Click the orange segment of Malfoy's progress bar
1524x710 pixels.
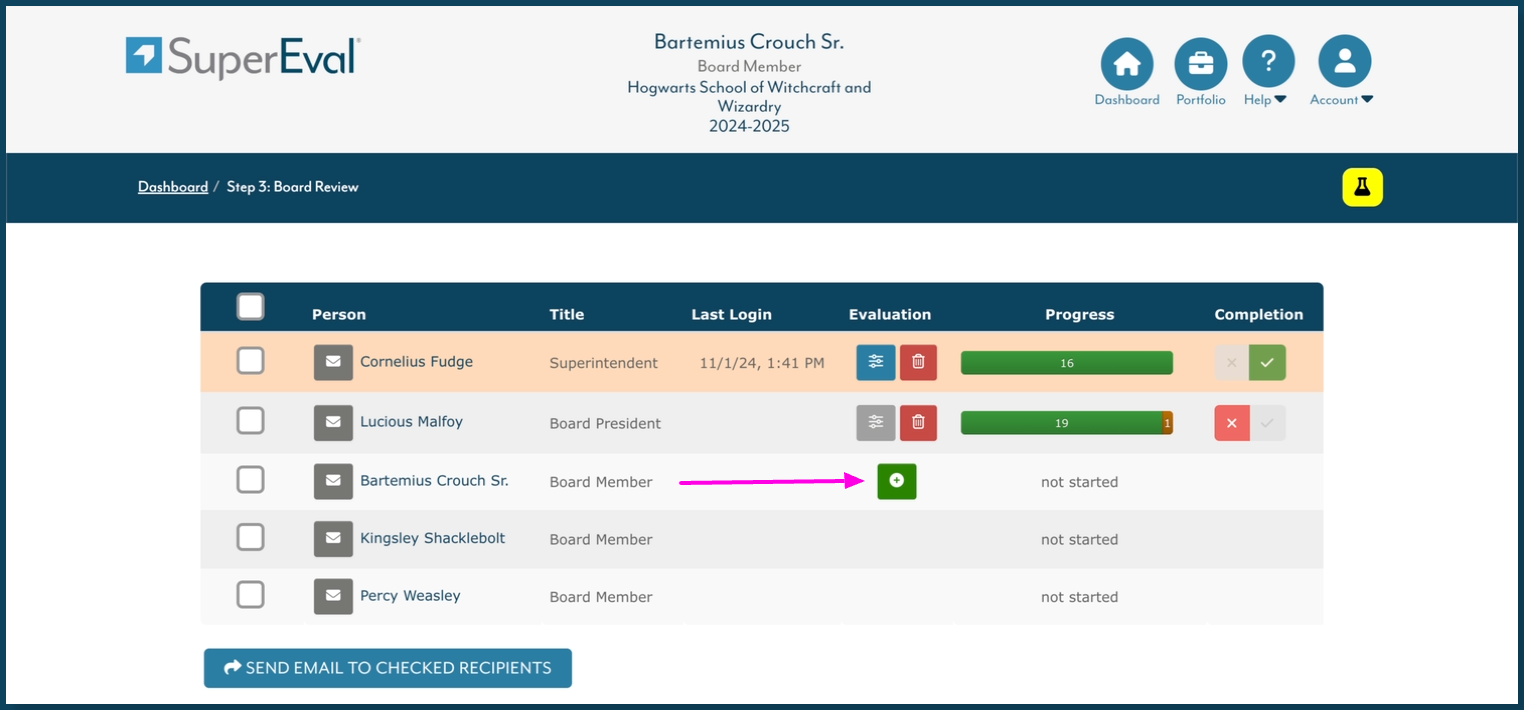tap(1167, 423)
